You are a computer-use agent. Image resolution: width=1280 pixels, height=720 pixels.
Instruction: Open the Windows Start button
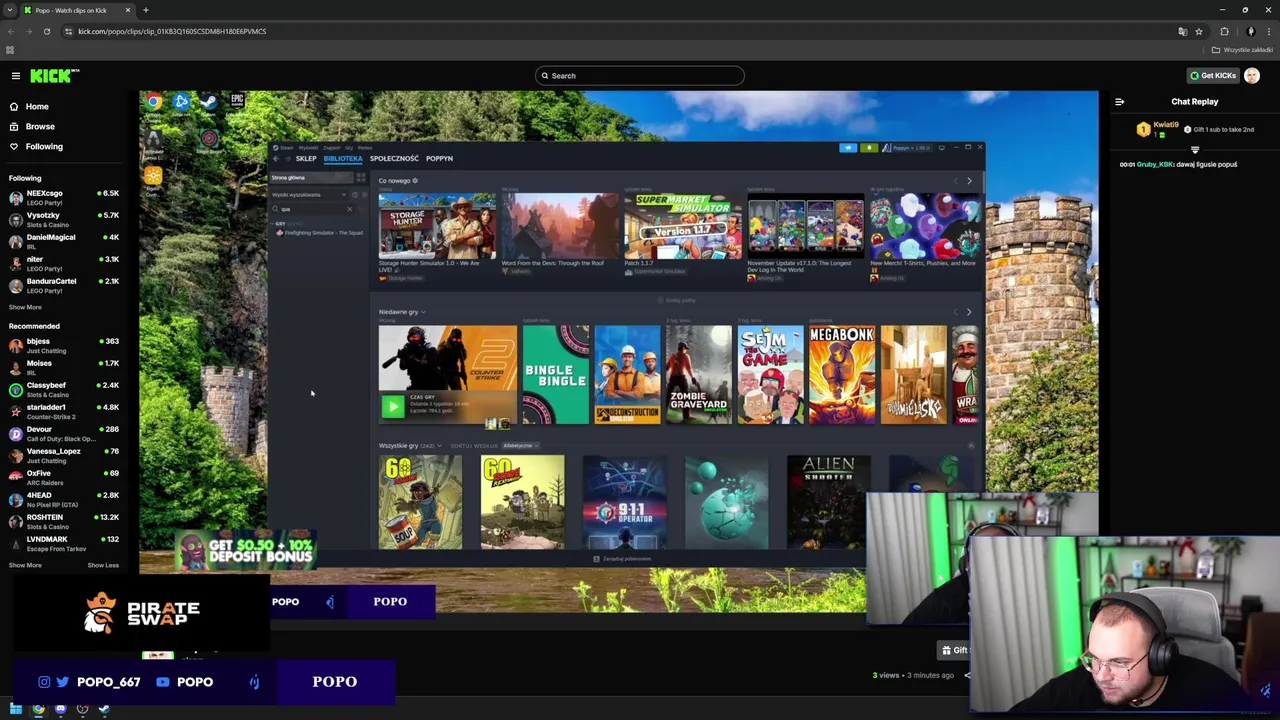coord(16,709)
